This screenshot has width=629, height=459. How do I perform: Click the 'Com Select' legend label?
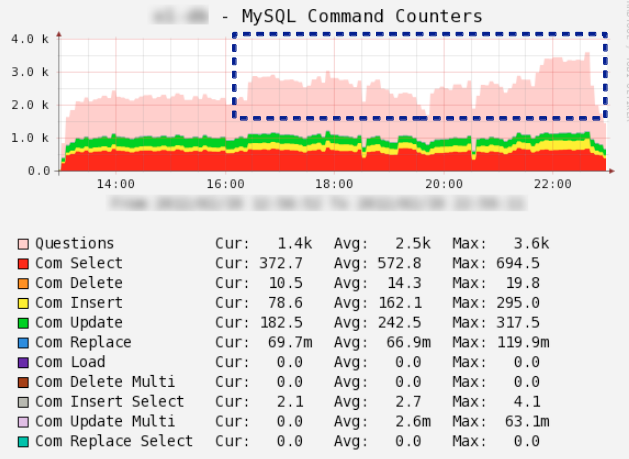[x=79, y=263]
